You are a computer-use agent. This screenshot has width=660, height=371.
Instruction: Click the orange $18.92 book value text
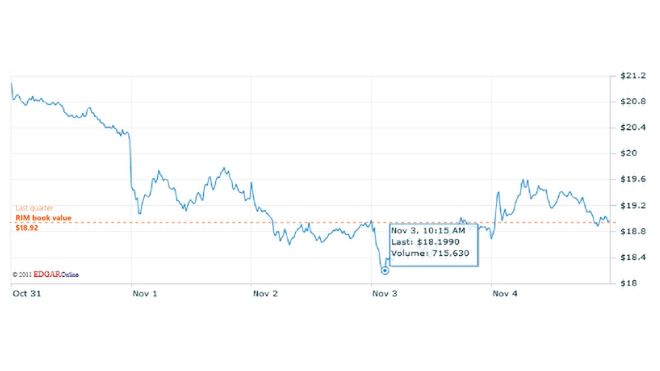(x=27, y=228)
